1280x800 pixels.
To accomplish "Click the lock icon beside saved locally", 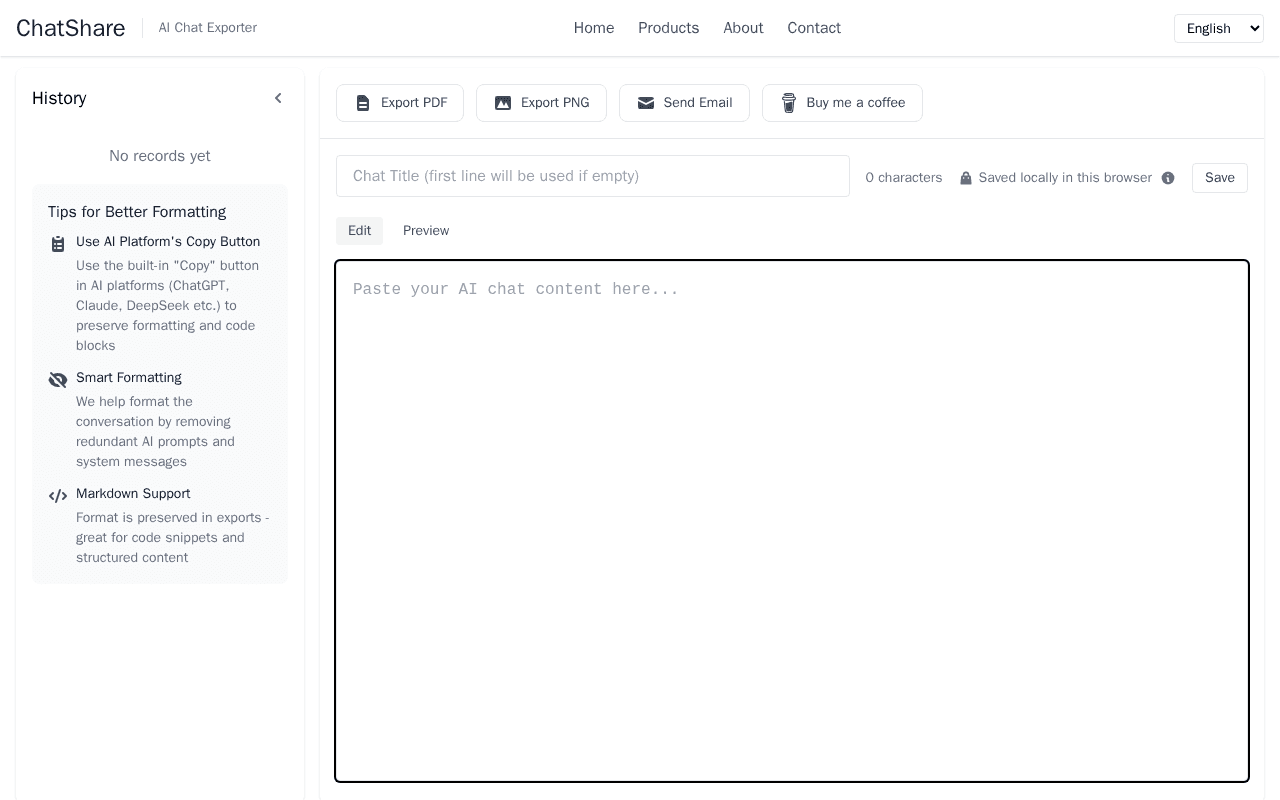I will (x=966, y=178).
